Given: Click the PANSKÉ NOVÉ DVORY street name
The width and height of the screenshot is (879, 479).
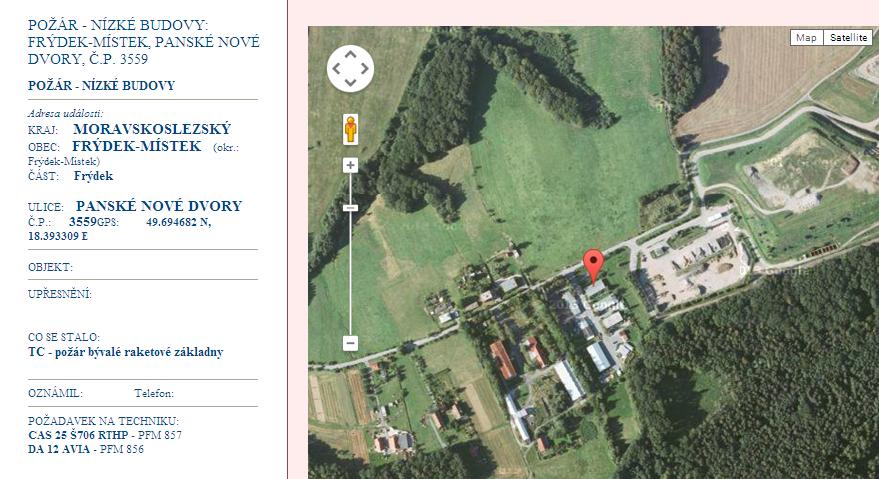Looking at the screenshot, I should click(x=159, y=206).
